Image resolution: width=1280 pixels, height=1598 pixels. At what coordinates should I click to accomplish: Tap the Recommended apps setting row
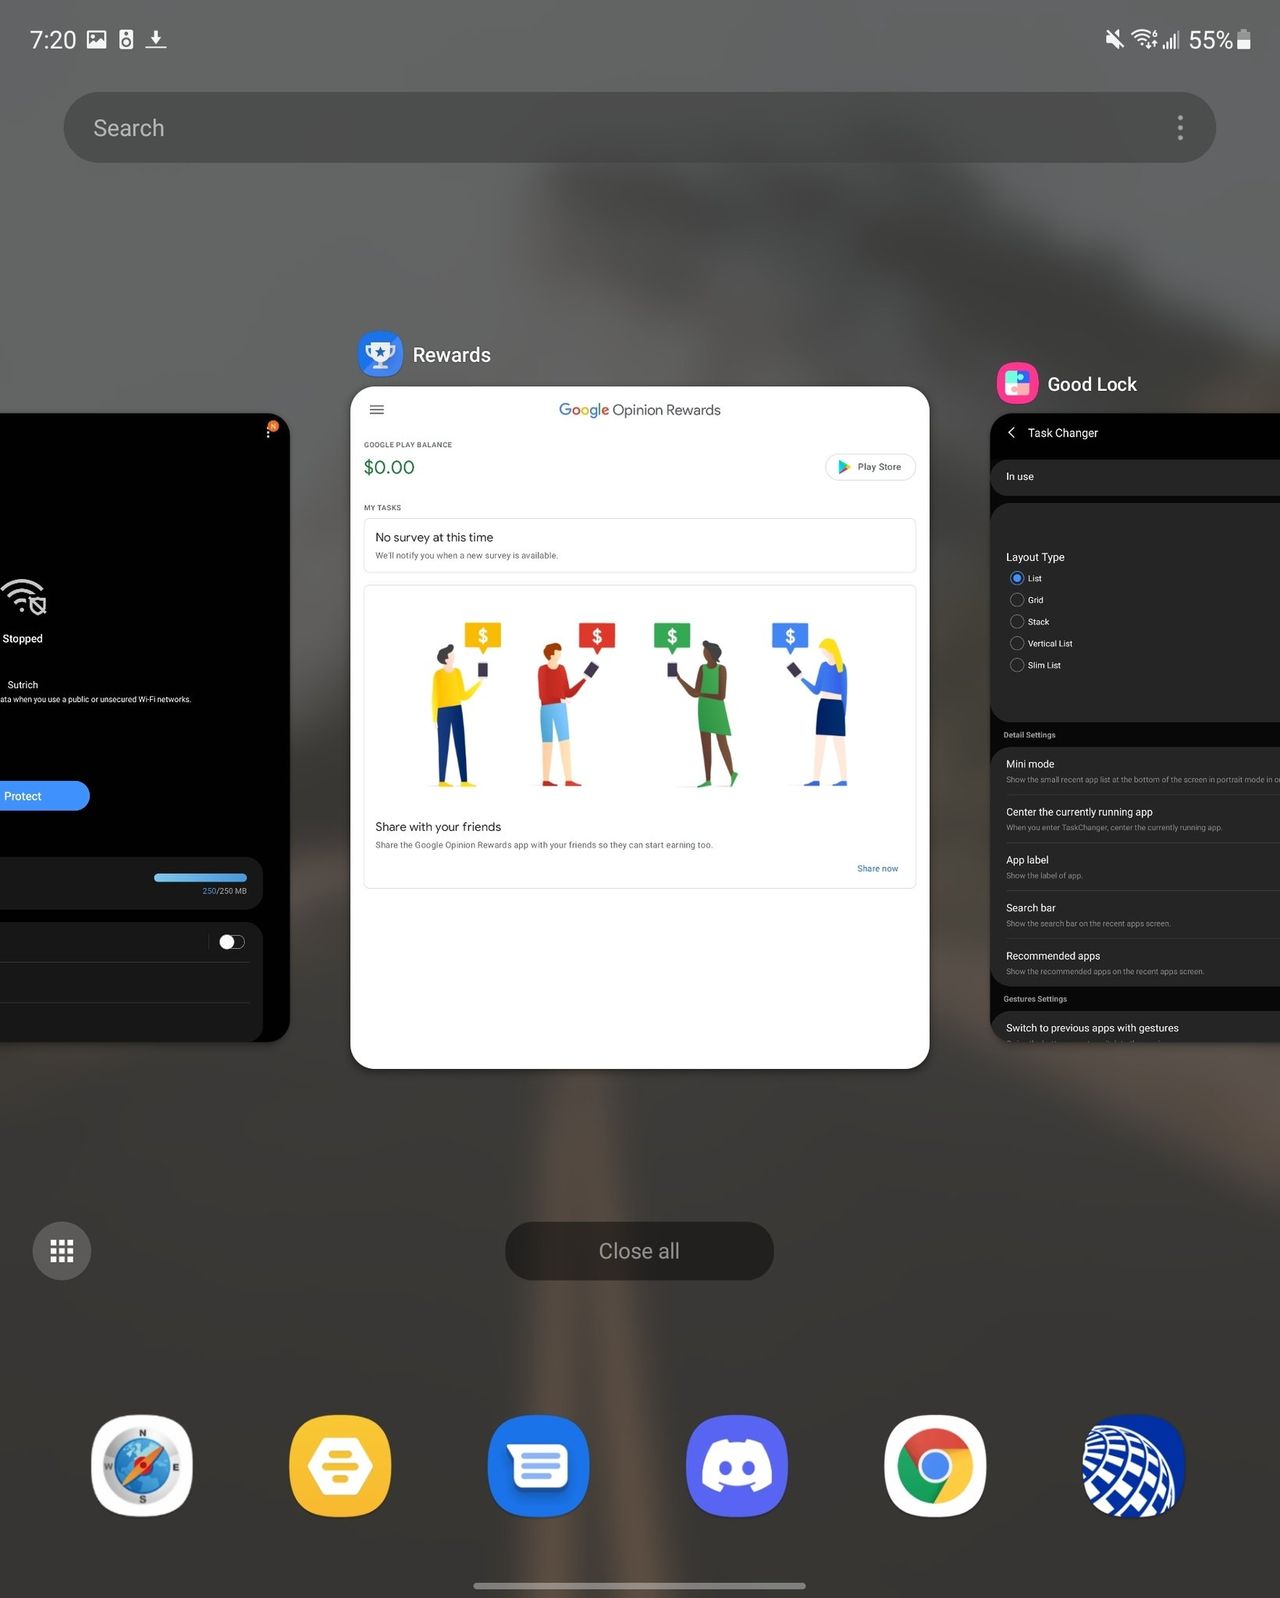pos(1135,963)
